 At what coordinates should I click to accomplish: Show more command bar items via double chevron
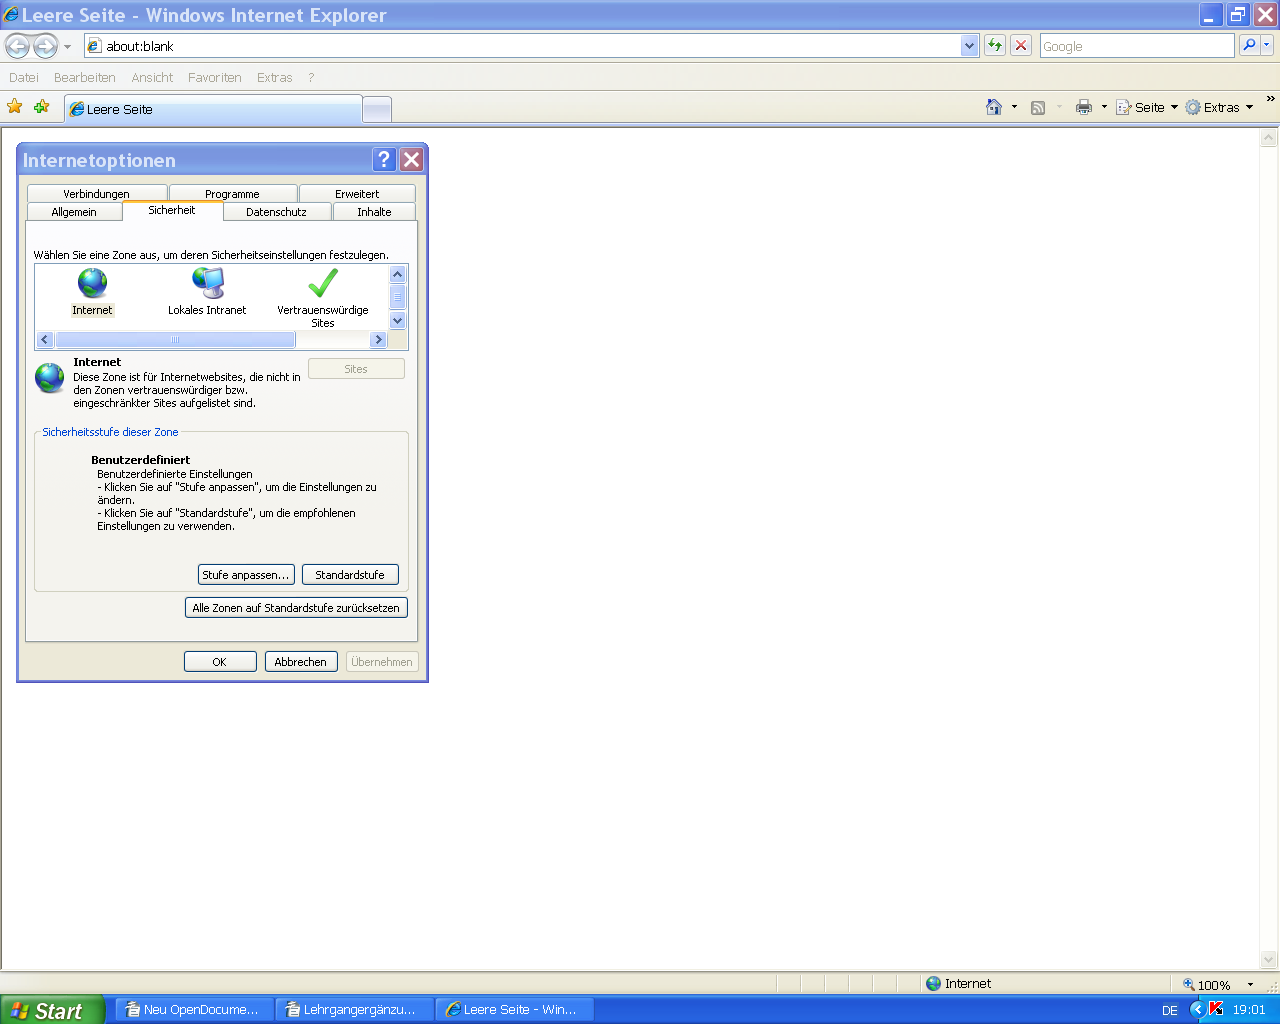[x=1271, y=99]
